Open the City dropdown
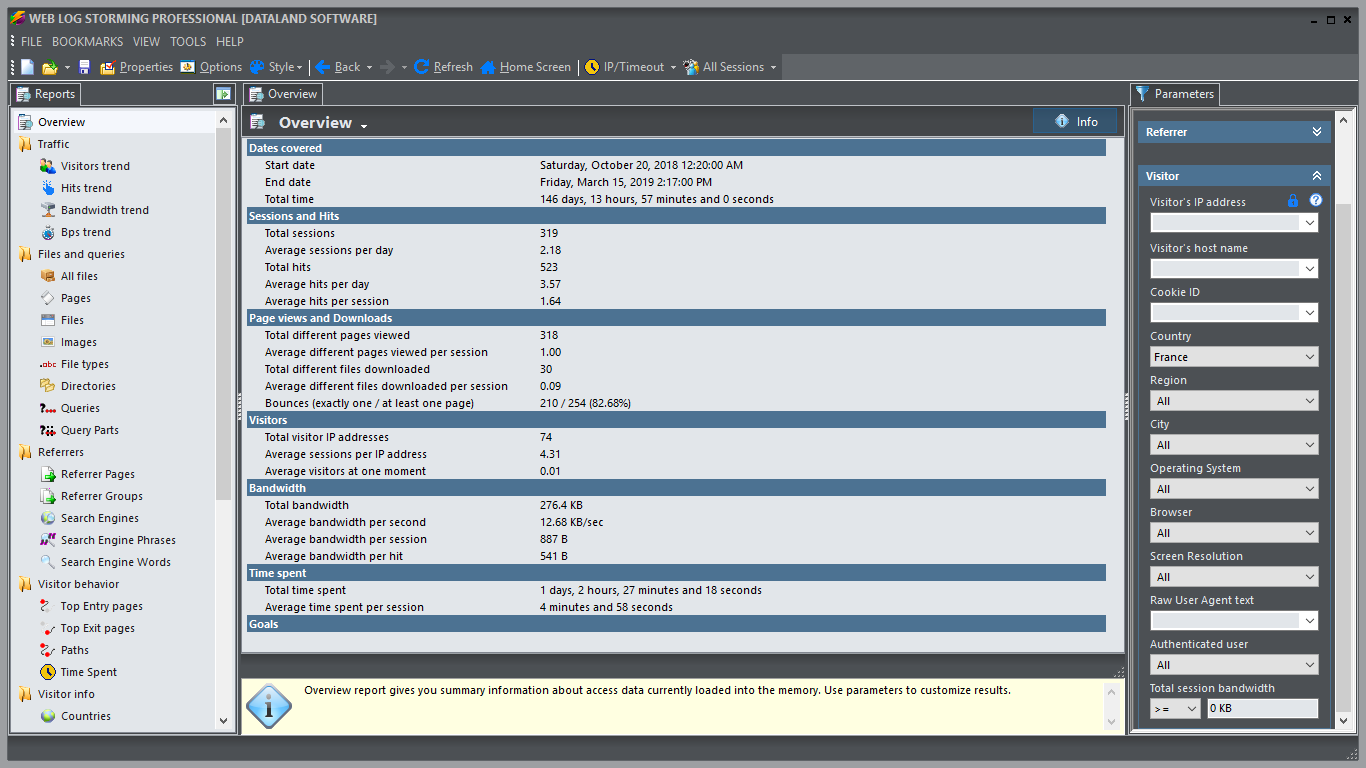1366x768 pixels. coord(1234,445)
